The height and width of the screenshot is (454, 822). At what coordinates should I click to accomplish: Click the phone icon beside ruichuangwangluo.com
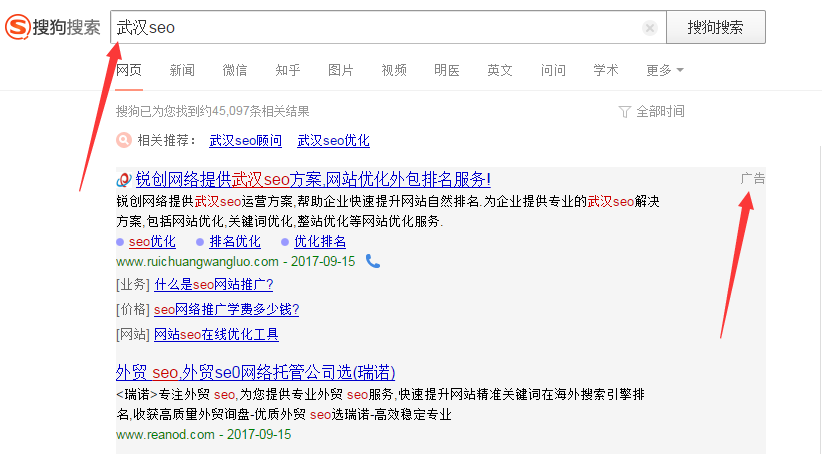coord(373,261)
